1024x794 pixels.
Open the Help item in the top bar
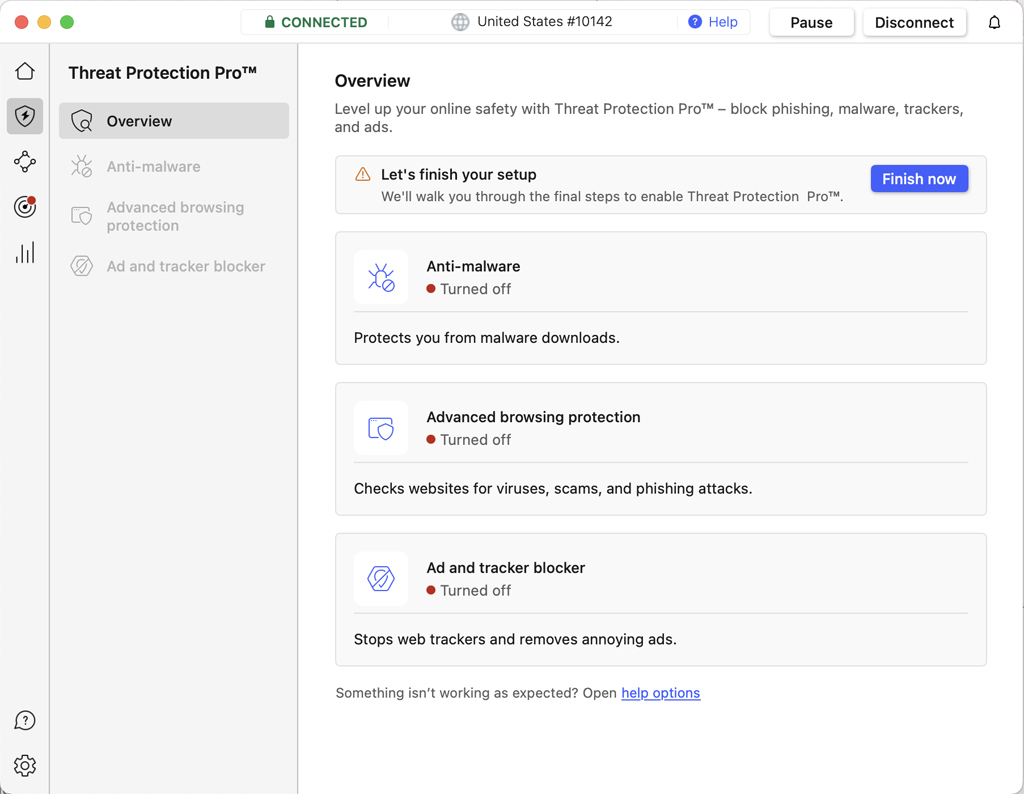coord(714,21)
